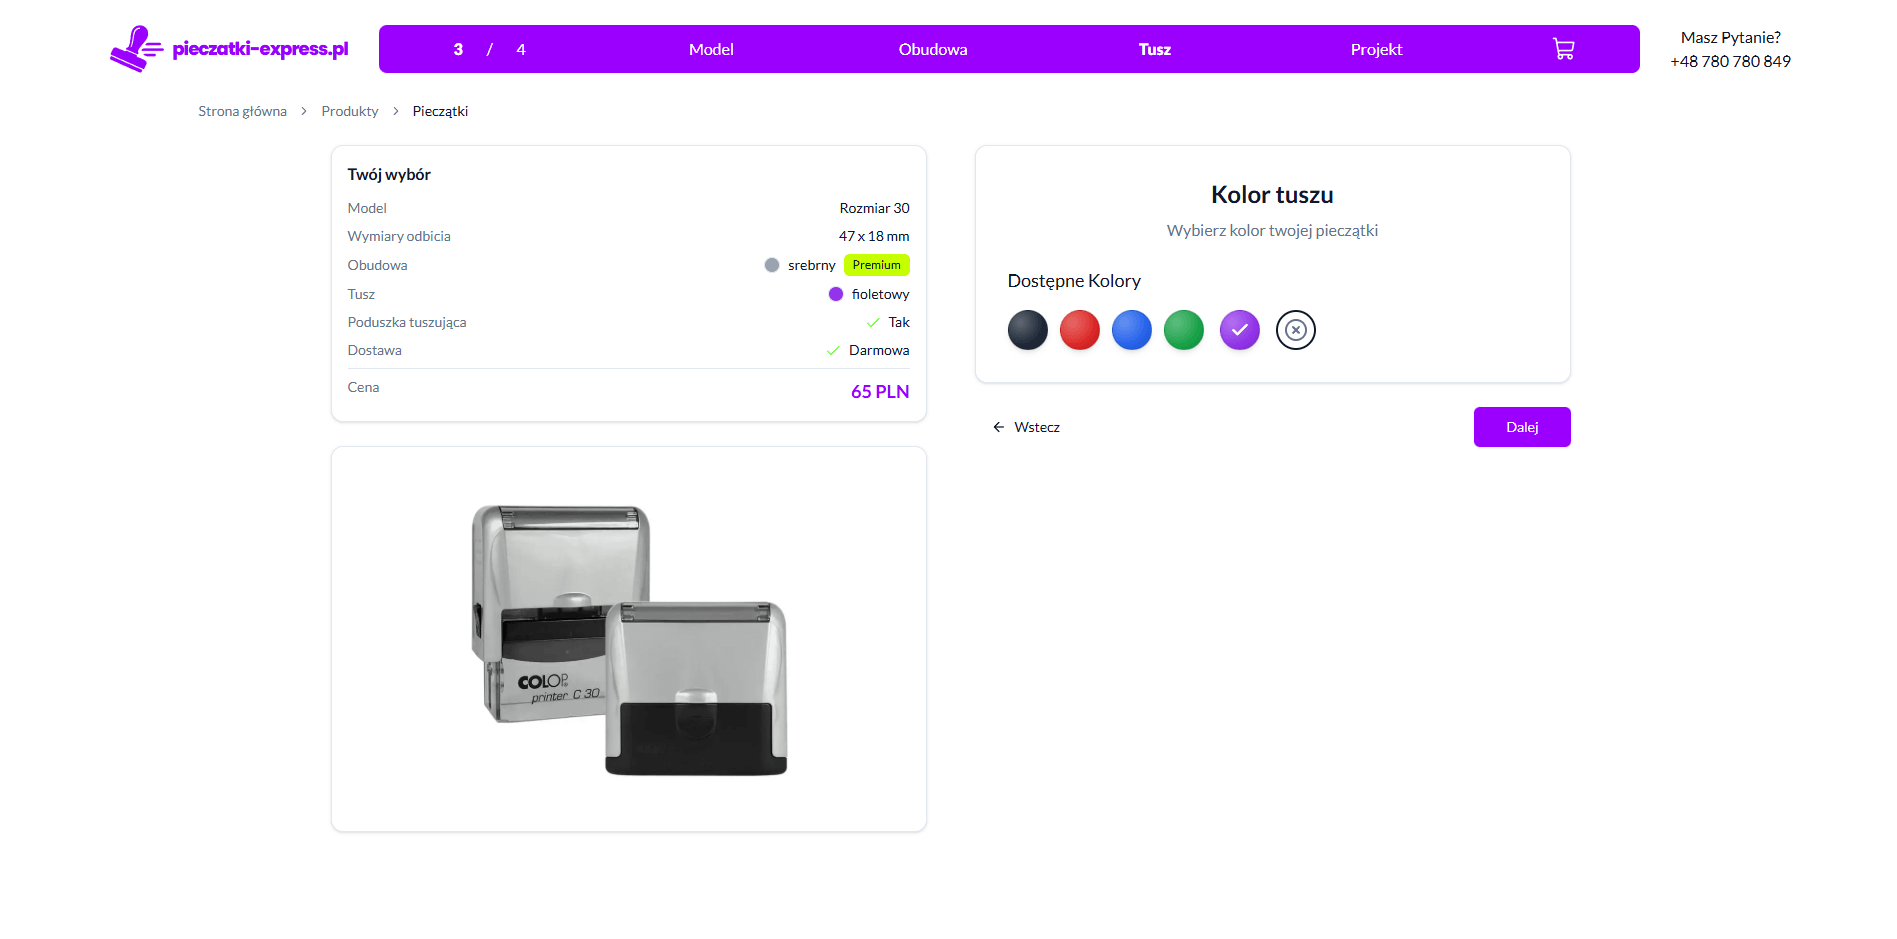
Task: Select the 'no color' crossed-out circle option
Action: point(1296,329)
